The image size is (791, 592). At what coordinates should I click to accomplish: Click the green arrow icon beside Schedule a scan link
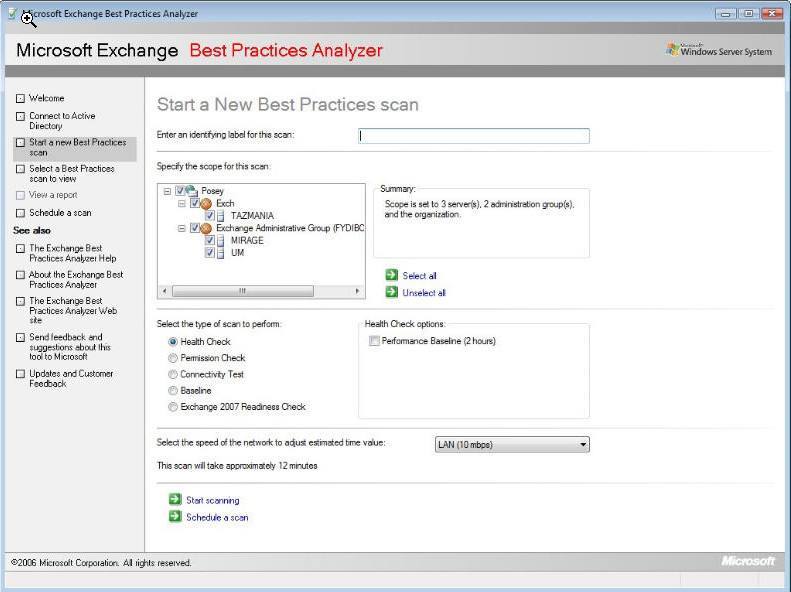pos(175,516)
